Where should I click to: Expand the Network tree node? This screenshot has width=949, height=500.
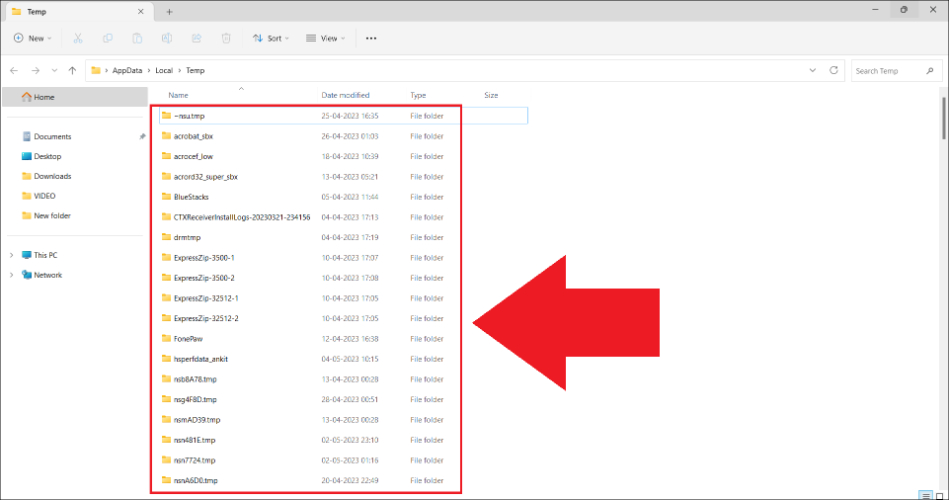click(11, 275)
